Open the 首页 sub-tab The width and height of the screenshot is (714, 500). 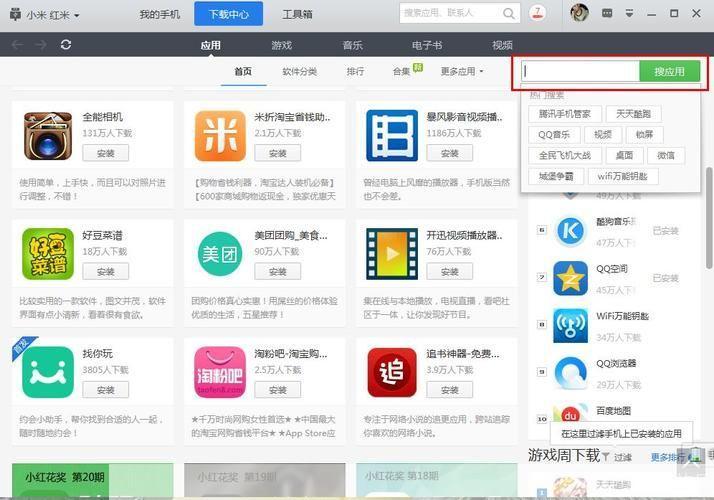[243, 71]
